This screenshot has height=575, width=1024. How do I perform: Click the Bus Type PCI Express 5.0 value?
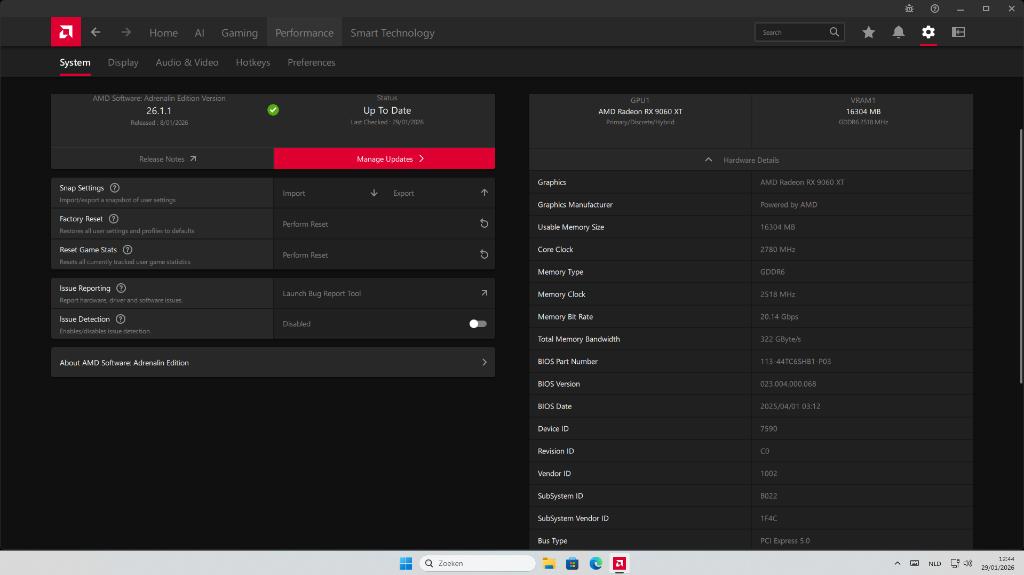[785, 541]
